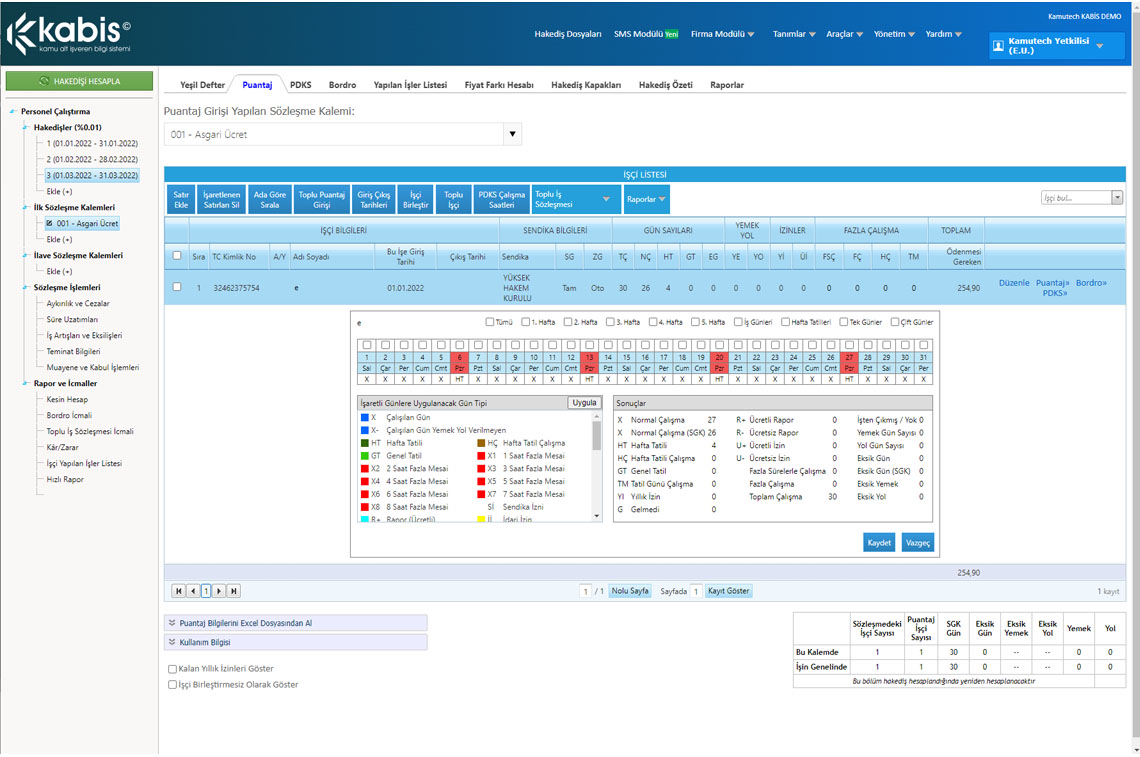Screen dimensions: 1140x757
Task: Pick the brown HÇ Hafta Tatil Çalışma swatch
Action: 481,443
